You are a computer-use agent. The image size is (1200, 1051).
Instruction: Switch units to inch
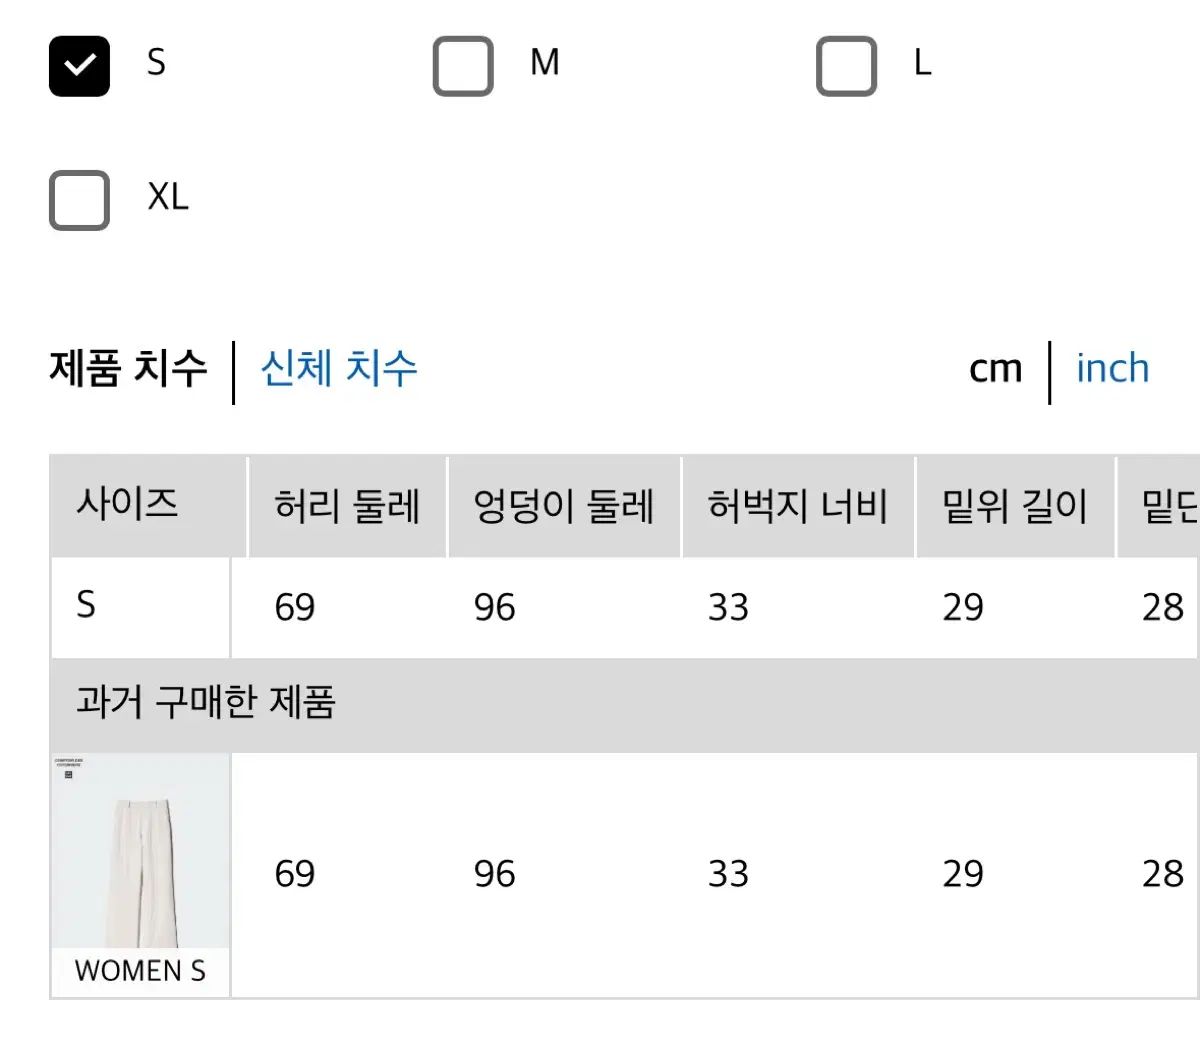(1112, 369)
